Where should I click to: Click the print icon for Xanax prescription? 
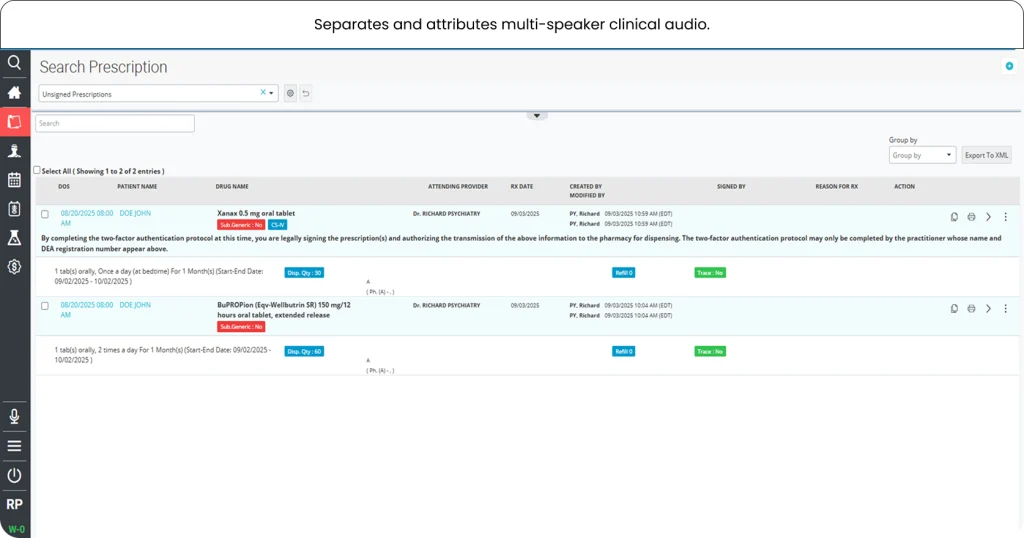point(971,217)
